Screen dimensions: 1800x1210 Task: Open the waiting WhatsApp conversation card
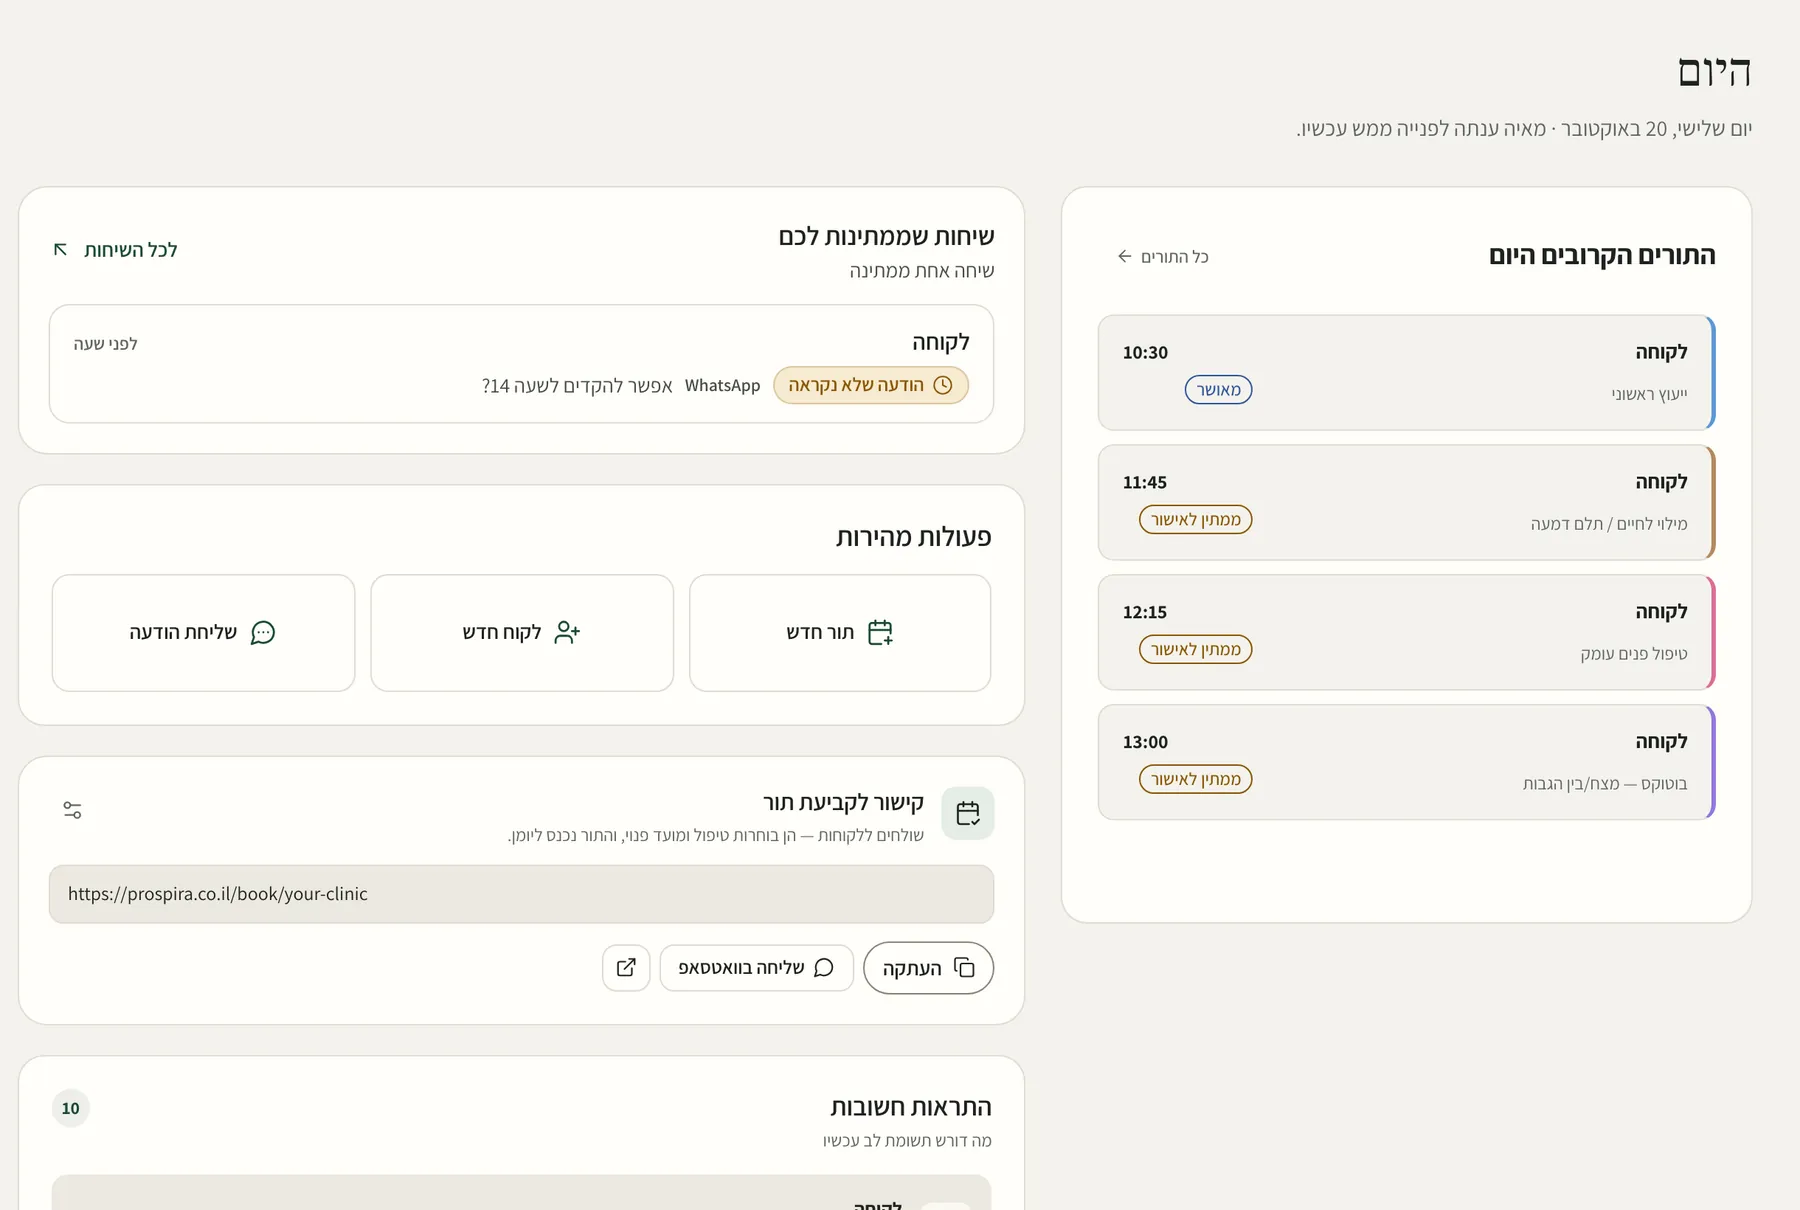click(522, 364)
